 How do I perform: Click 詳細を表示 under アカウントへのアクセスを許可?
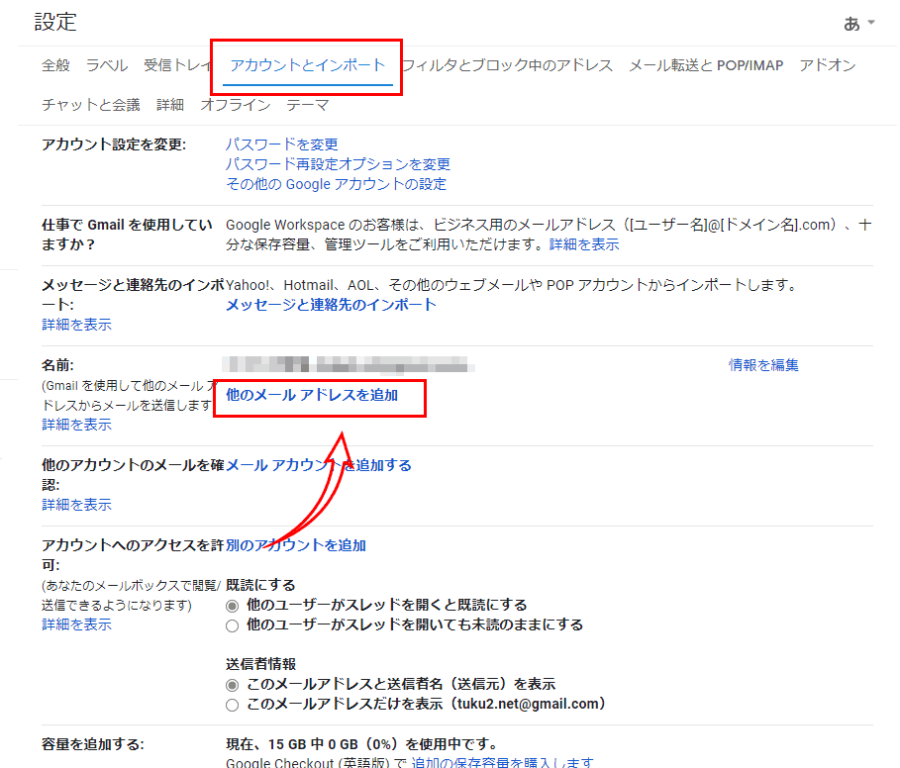click(76, 625)
